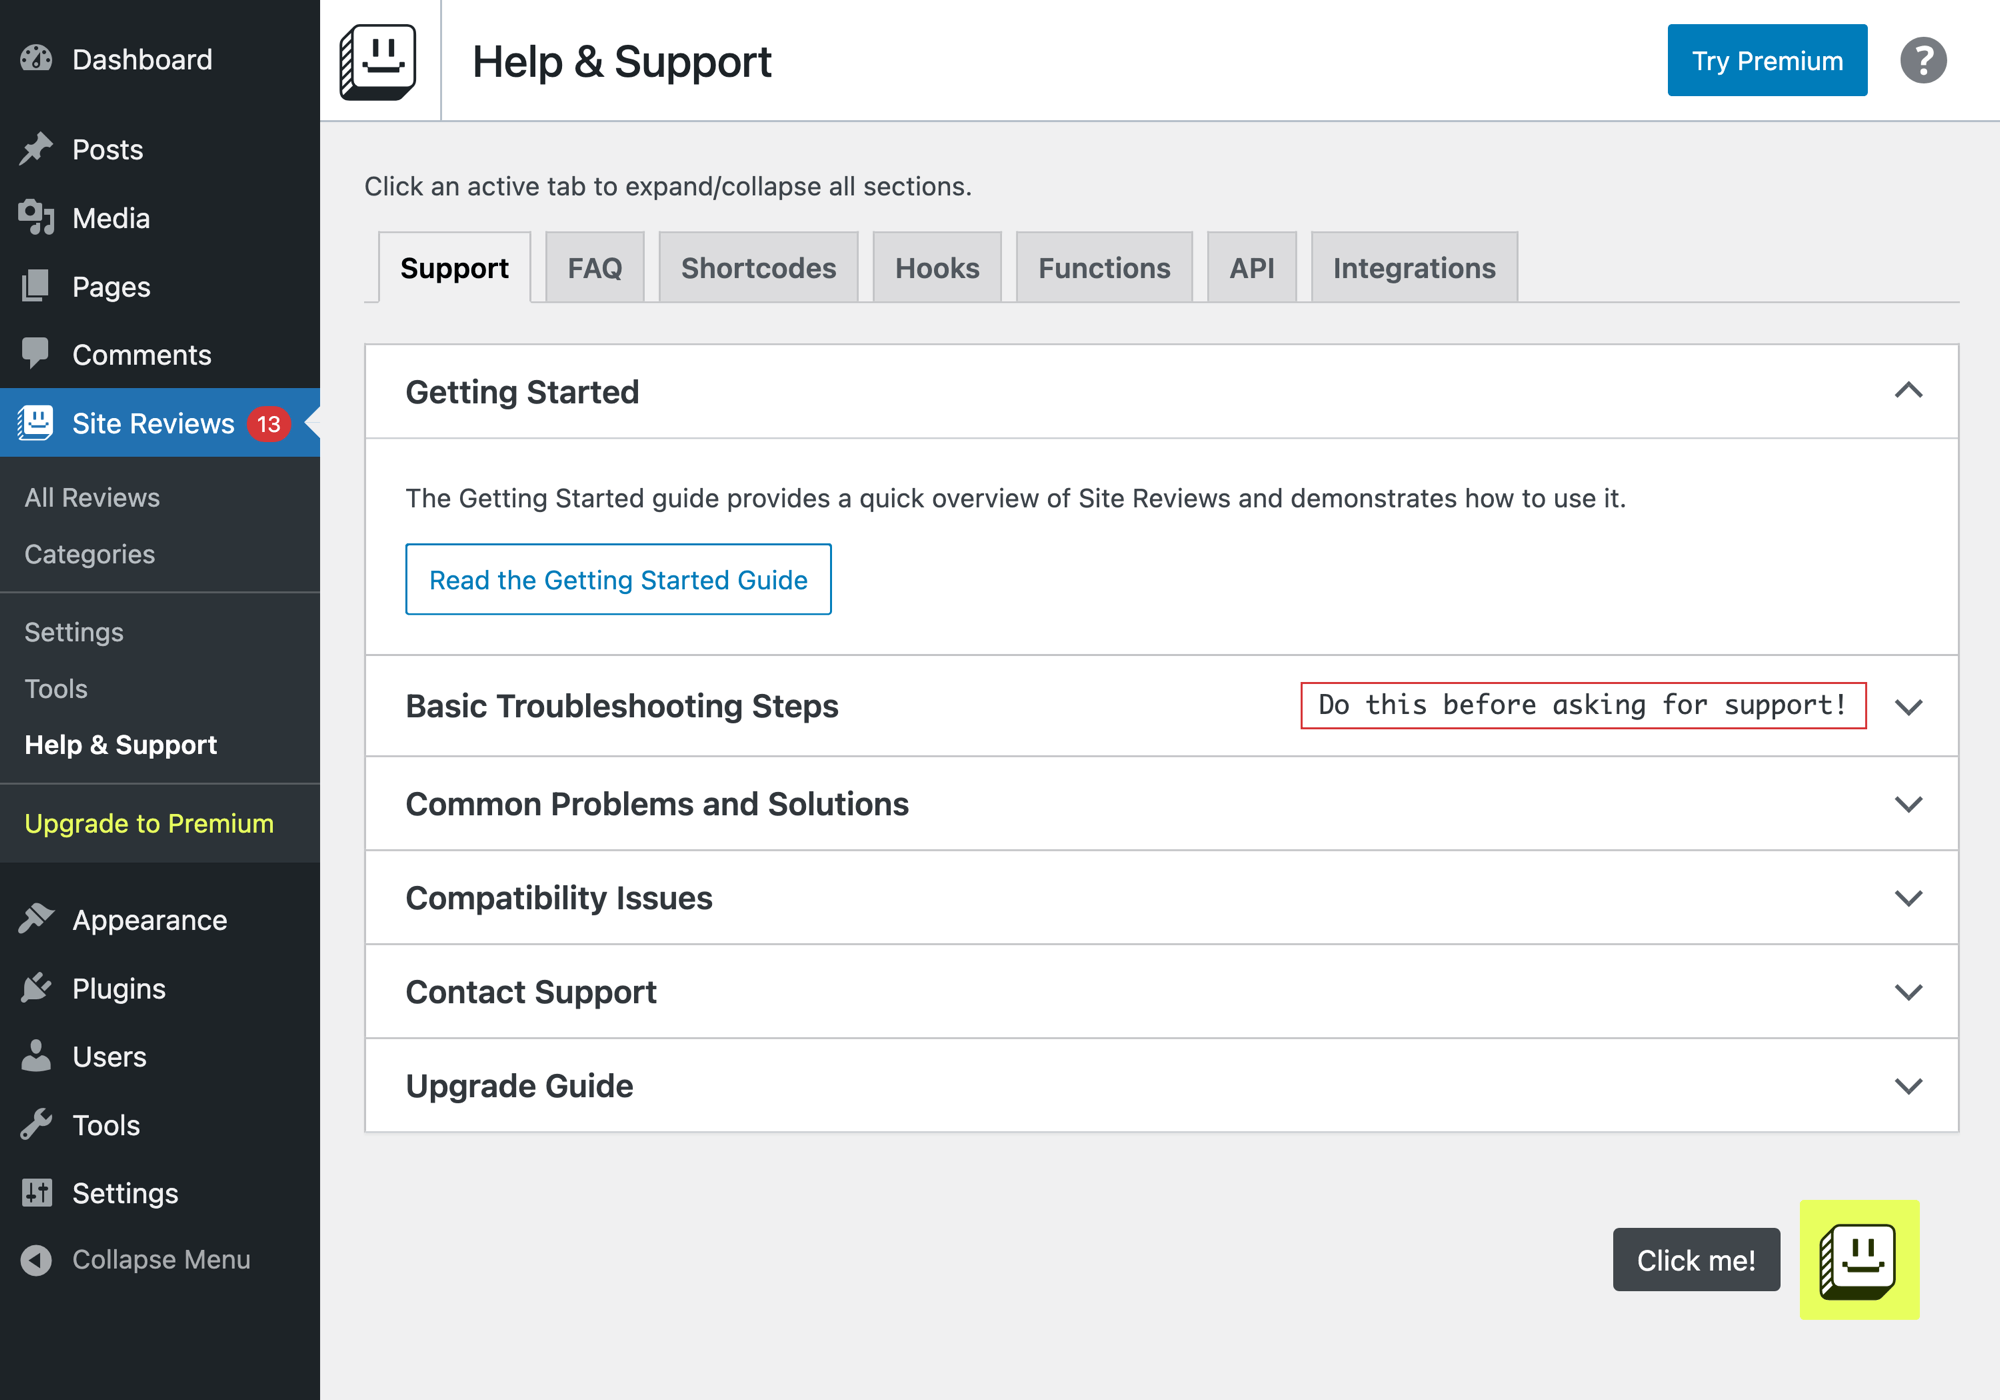Open Upgrade to Premium in sidebar
This screenshot has width=2000, height=1400.
(149, 823)
